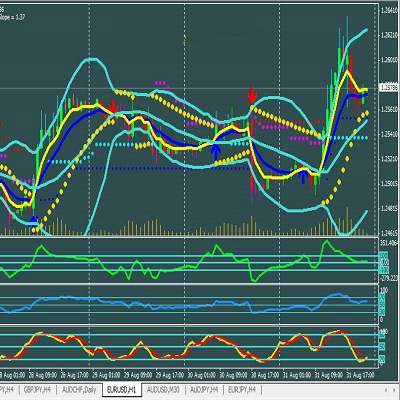Click the red sell arrow near 29 Aug 01:00
The height and width of the screenshot is (400, 400).
(x=113, y=106)
